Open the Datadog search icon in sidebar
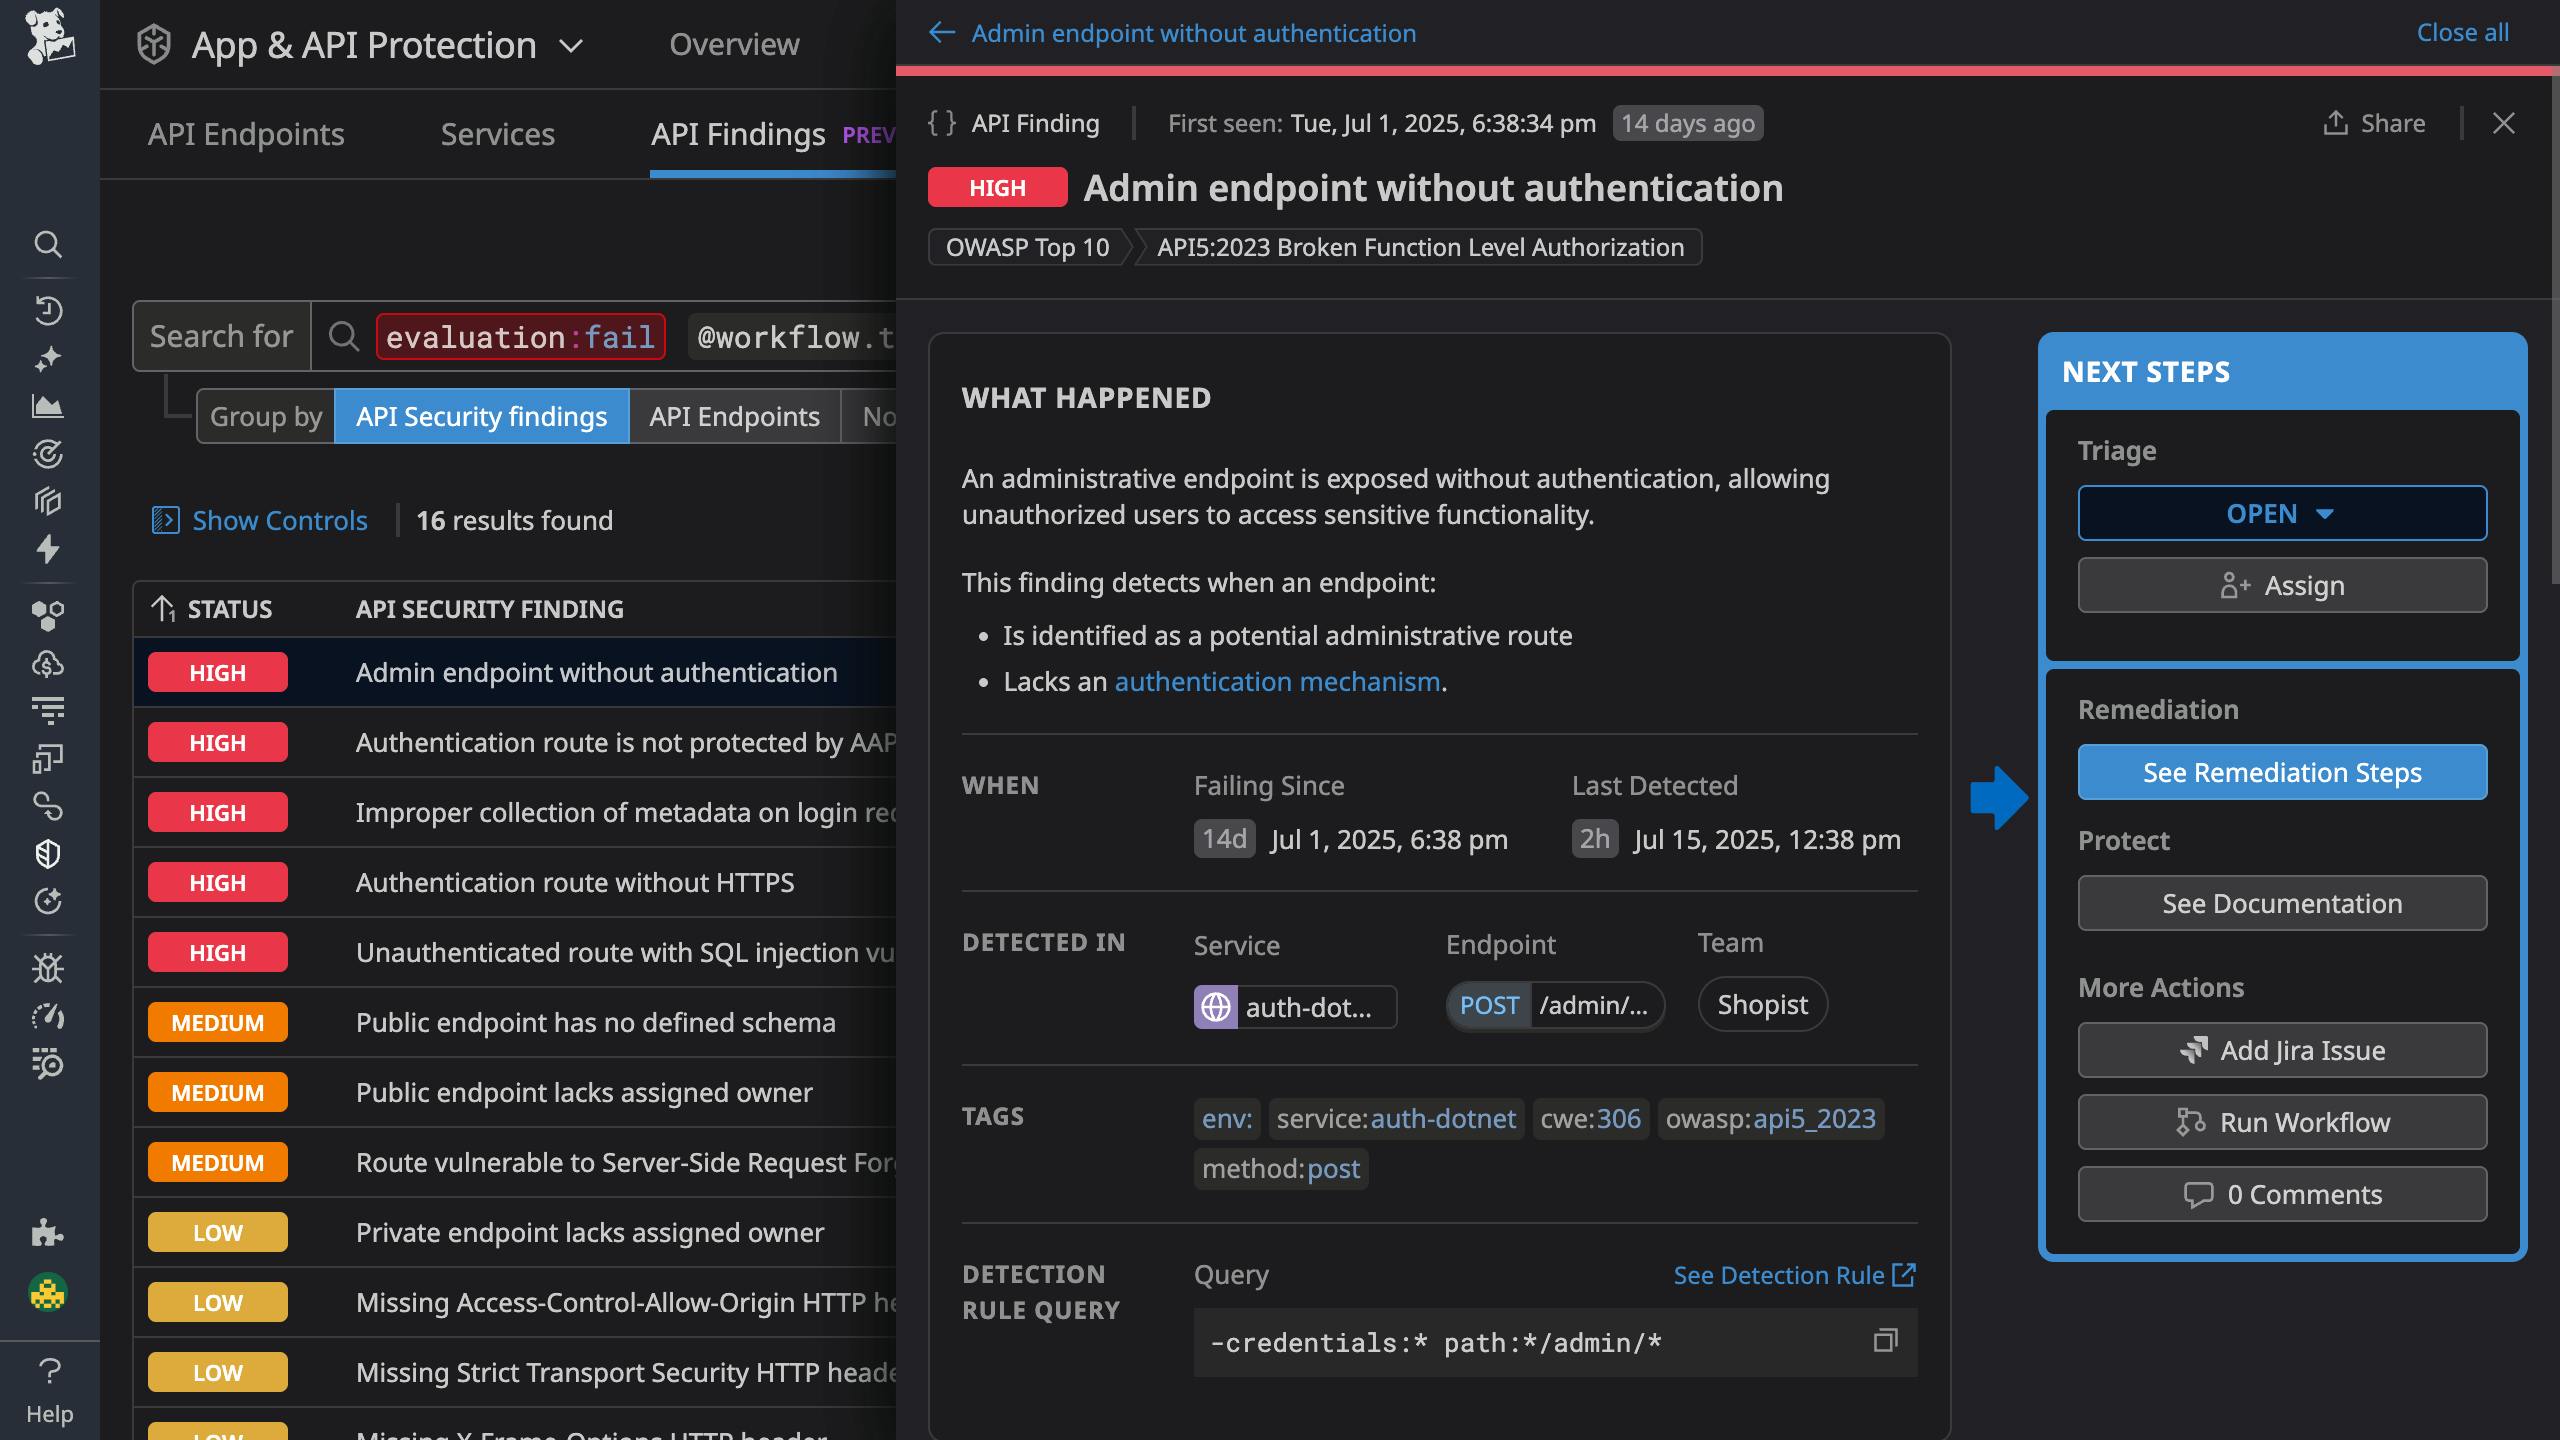Viewport: 2560px width, 1440px height. point(48,245)
